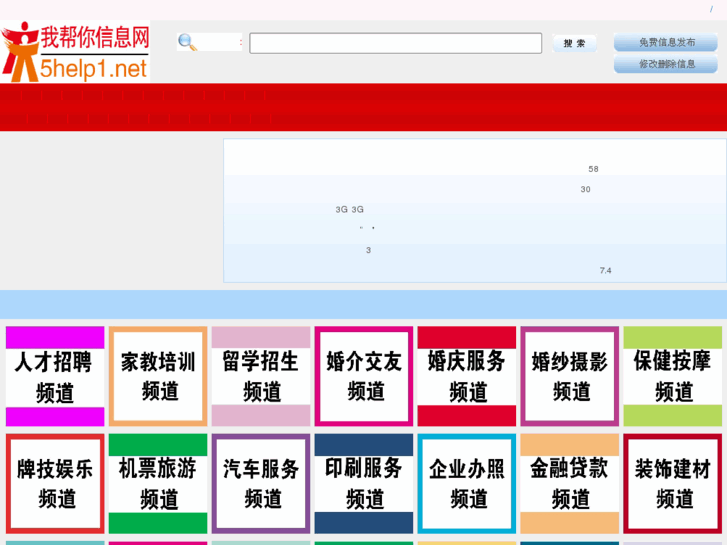Open the 汽车服务频道 tile

coord(261,484)
